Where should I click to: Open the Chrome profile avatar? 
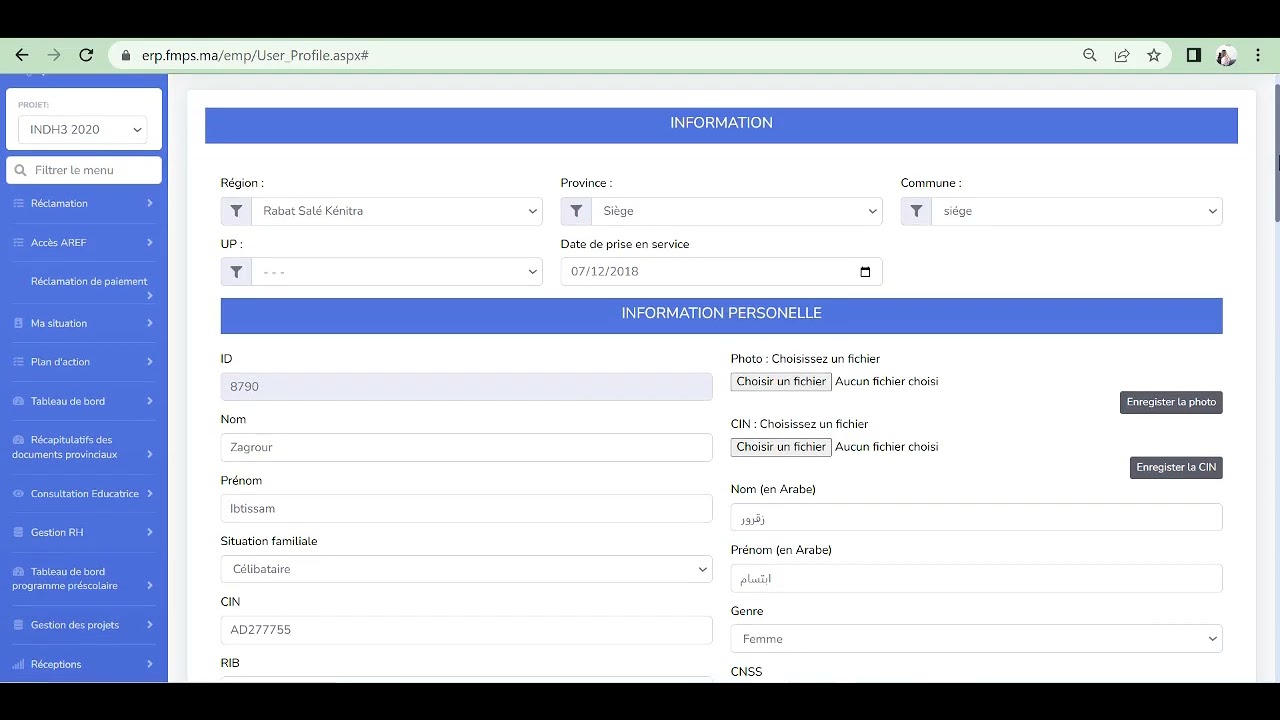[x=1226, y=56]
